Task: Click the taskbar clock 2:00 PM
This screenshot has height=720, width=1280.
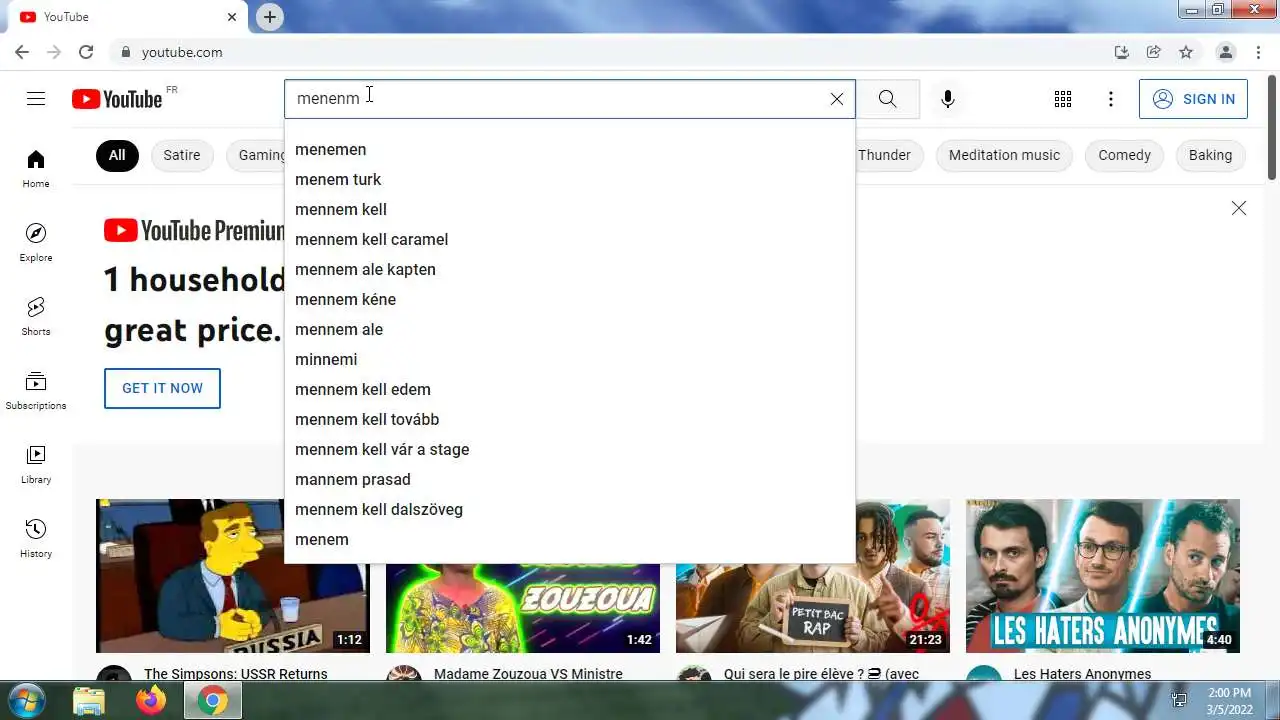Action: pos(1229,693)
